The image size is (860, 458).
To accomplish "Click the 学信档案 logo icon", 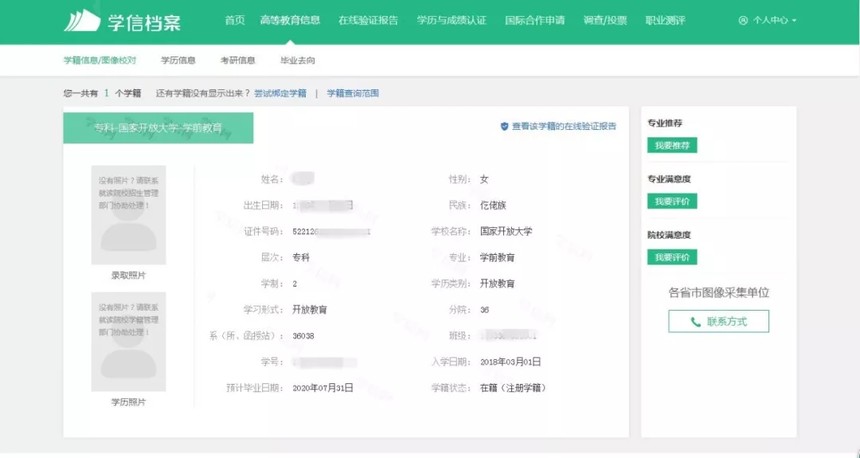I will [82, 20].
